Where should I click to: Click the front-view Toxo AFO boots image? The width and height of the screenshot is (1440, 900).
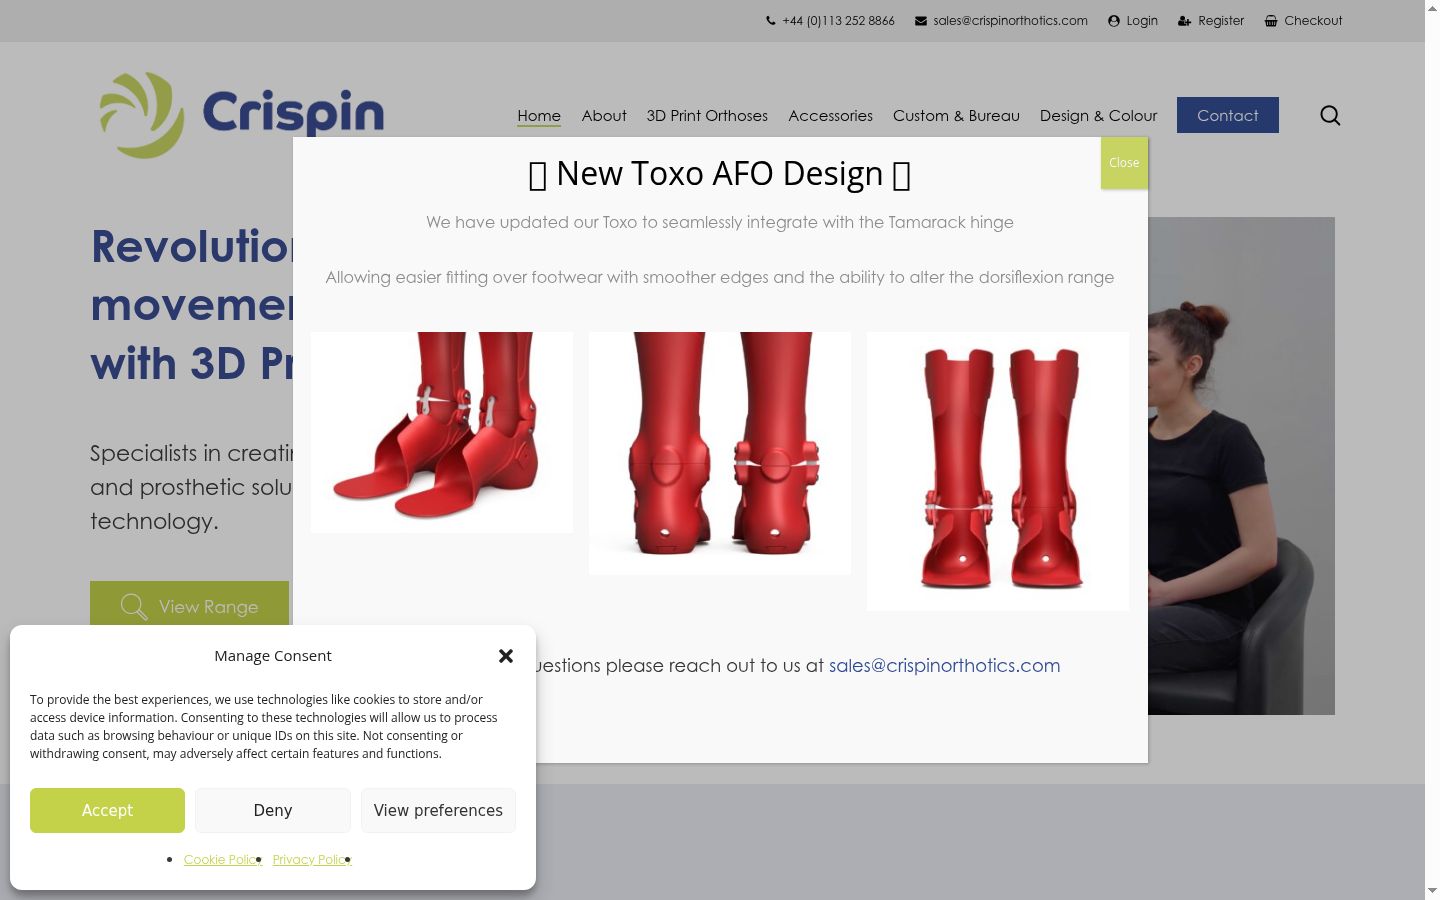(x=998, y=471)
